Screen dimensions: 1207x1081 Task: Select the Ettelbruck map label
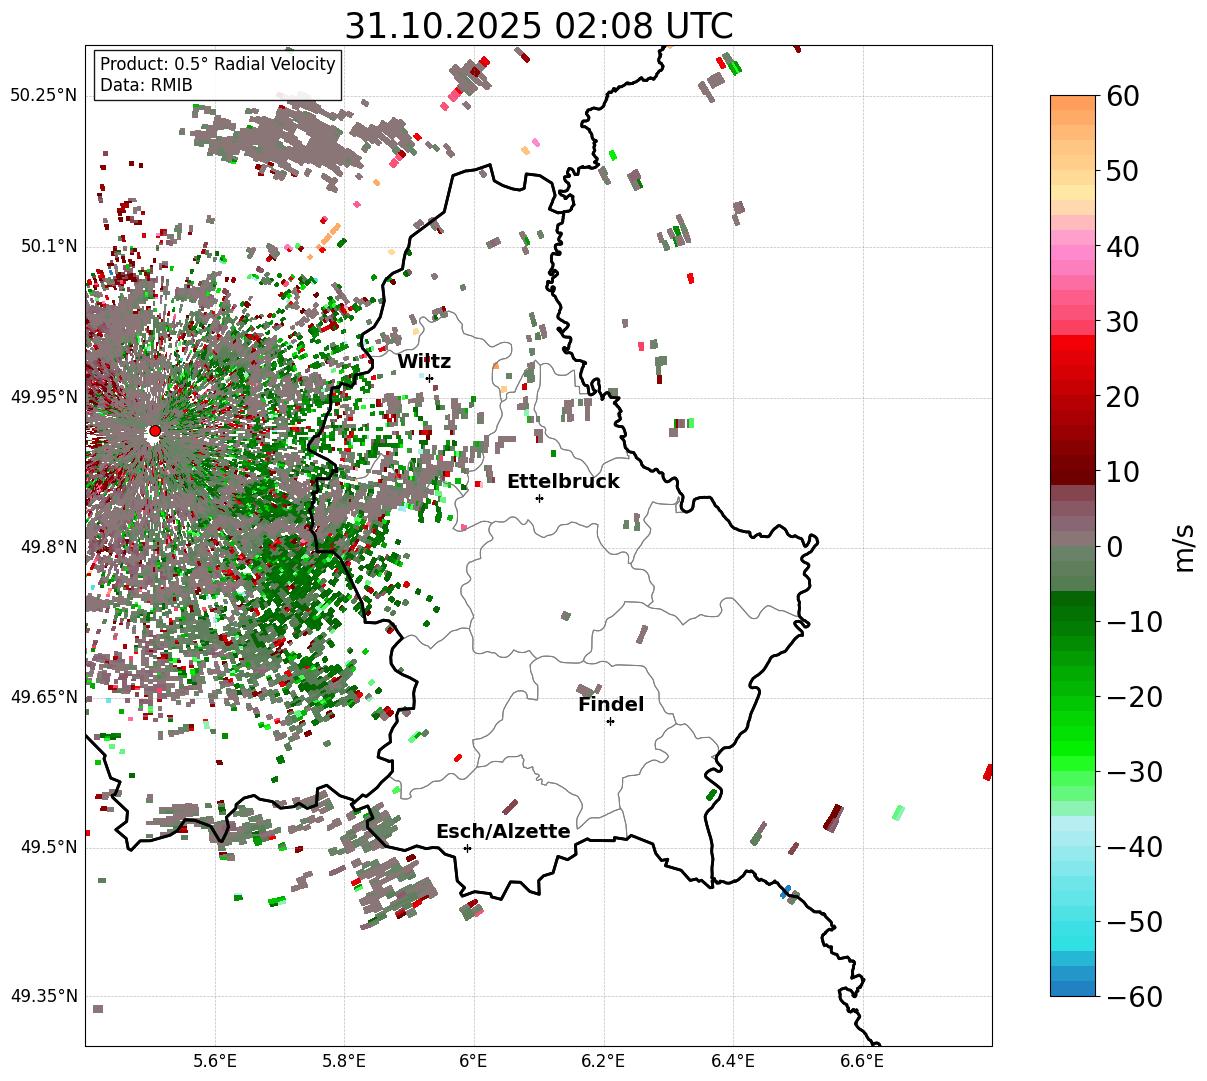point(563,482)
